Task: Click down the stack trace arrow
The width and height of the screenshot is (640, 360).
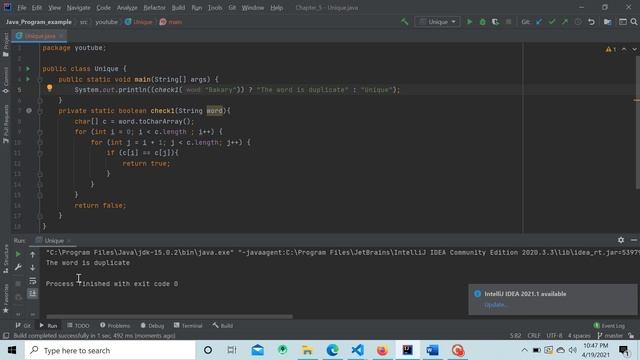Action: tap(33, 267)
